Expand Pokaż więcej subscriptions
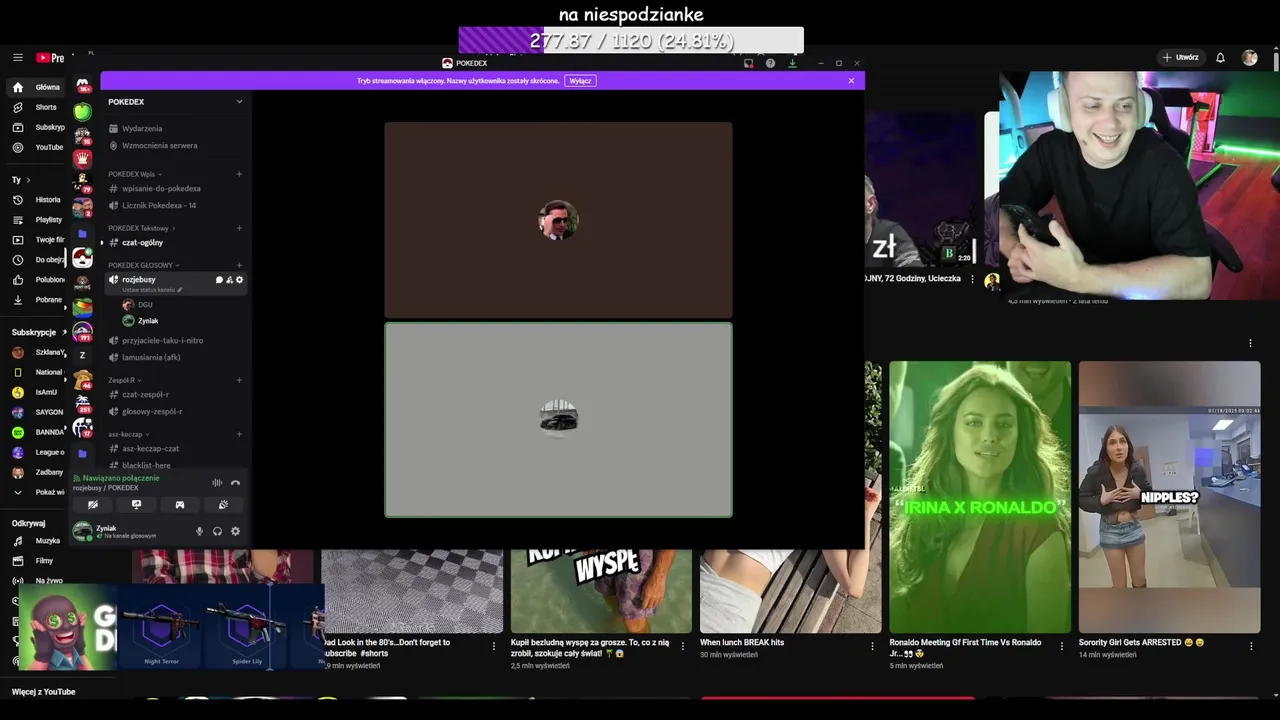Screen dimensions: 1280x720 37,492
